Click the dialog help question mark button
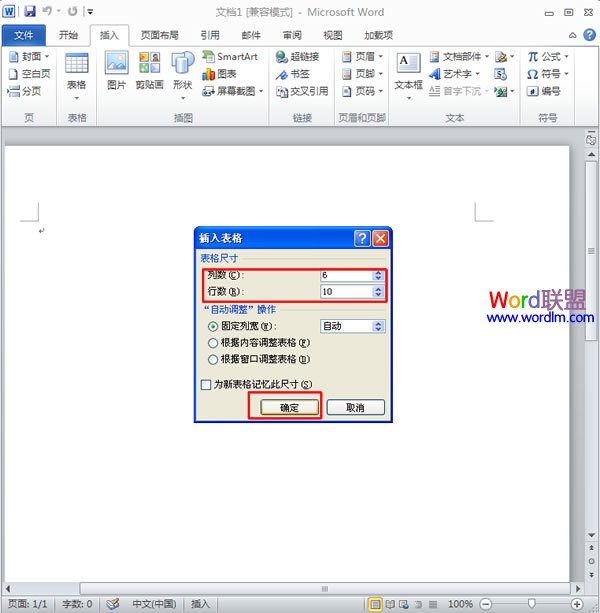Image resolution: width=600 pixels, height=613 pixels. point(362,238)
